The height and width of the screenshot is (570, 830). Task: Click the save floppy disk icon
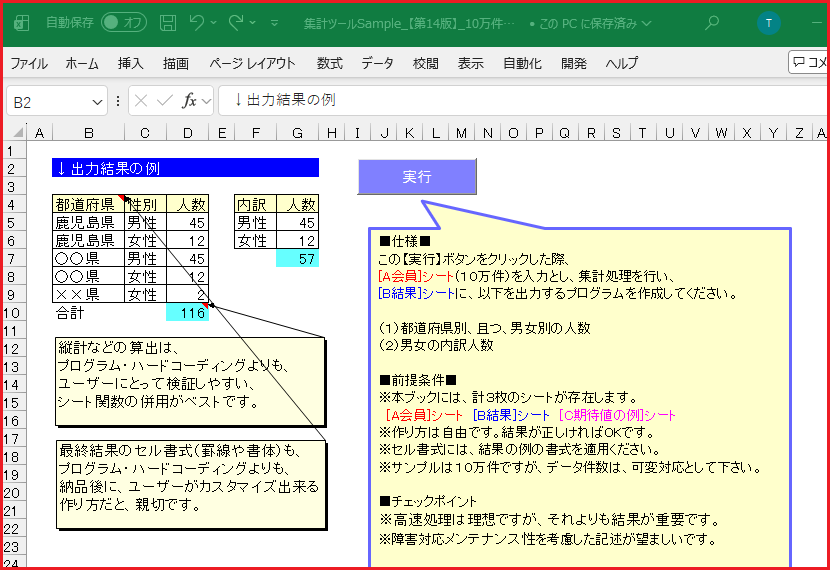point(168,23)
